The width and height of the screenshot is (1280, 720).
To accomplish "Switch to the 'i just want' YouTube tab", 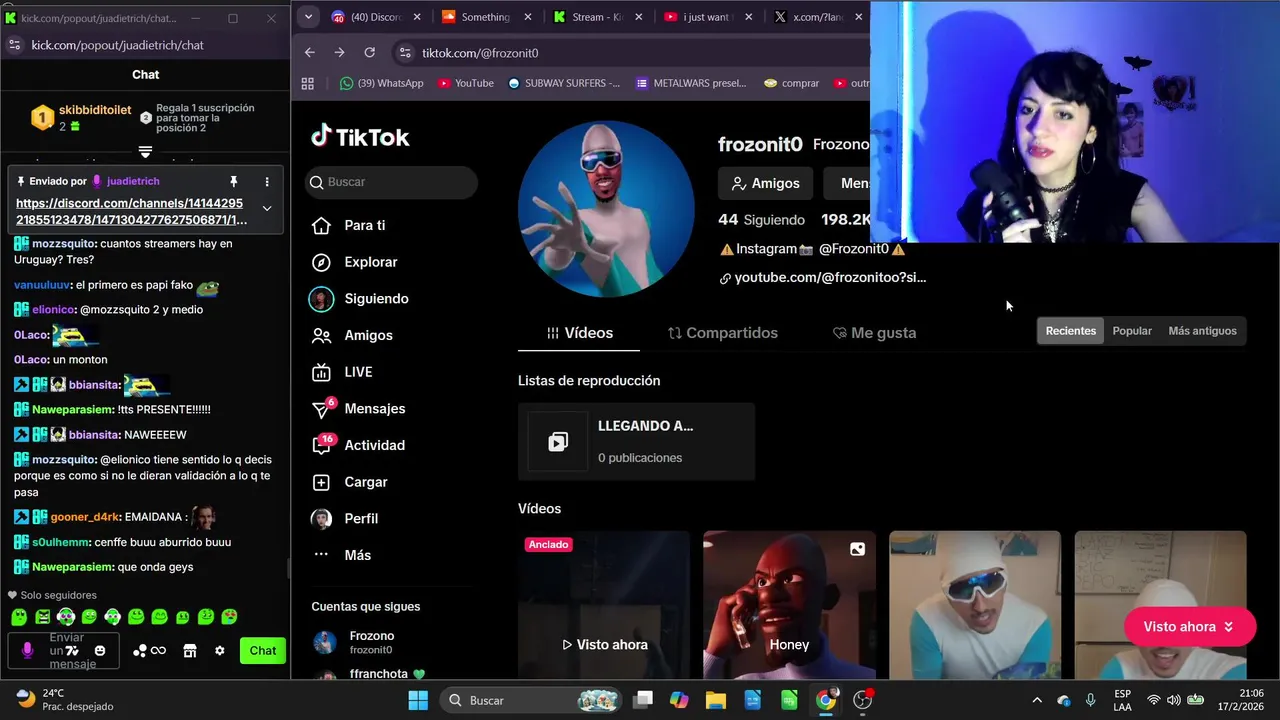I will (x=709, y=17).
